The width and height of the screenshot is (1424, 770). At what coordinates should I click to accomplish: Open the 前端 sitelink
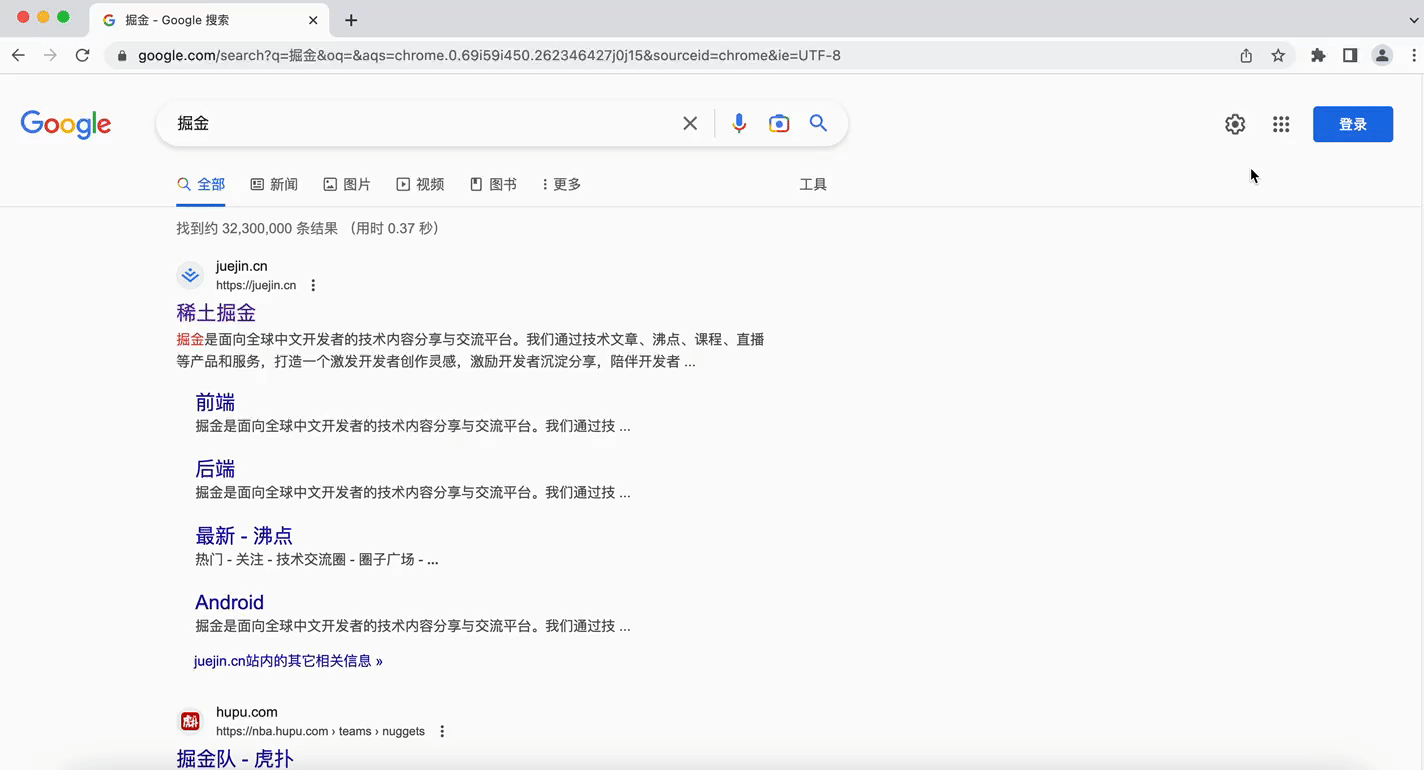pyautogui.click(x=215, y=402)
